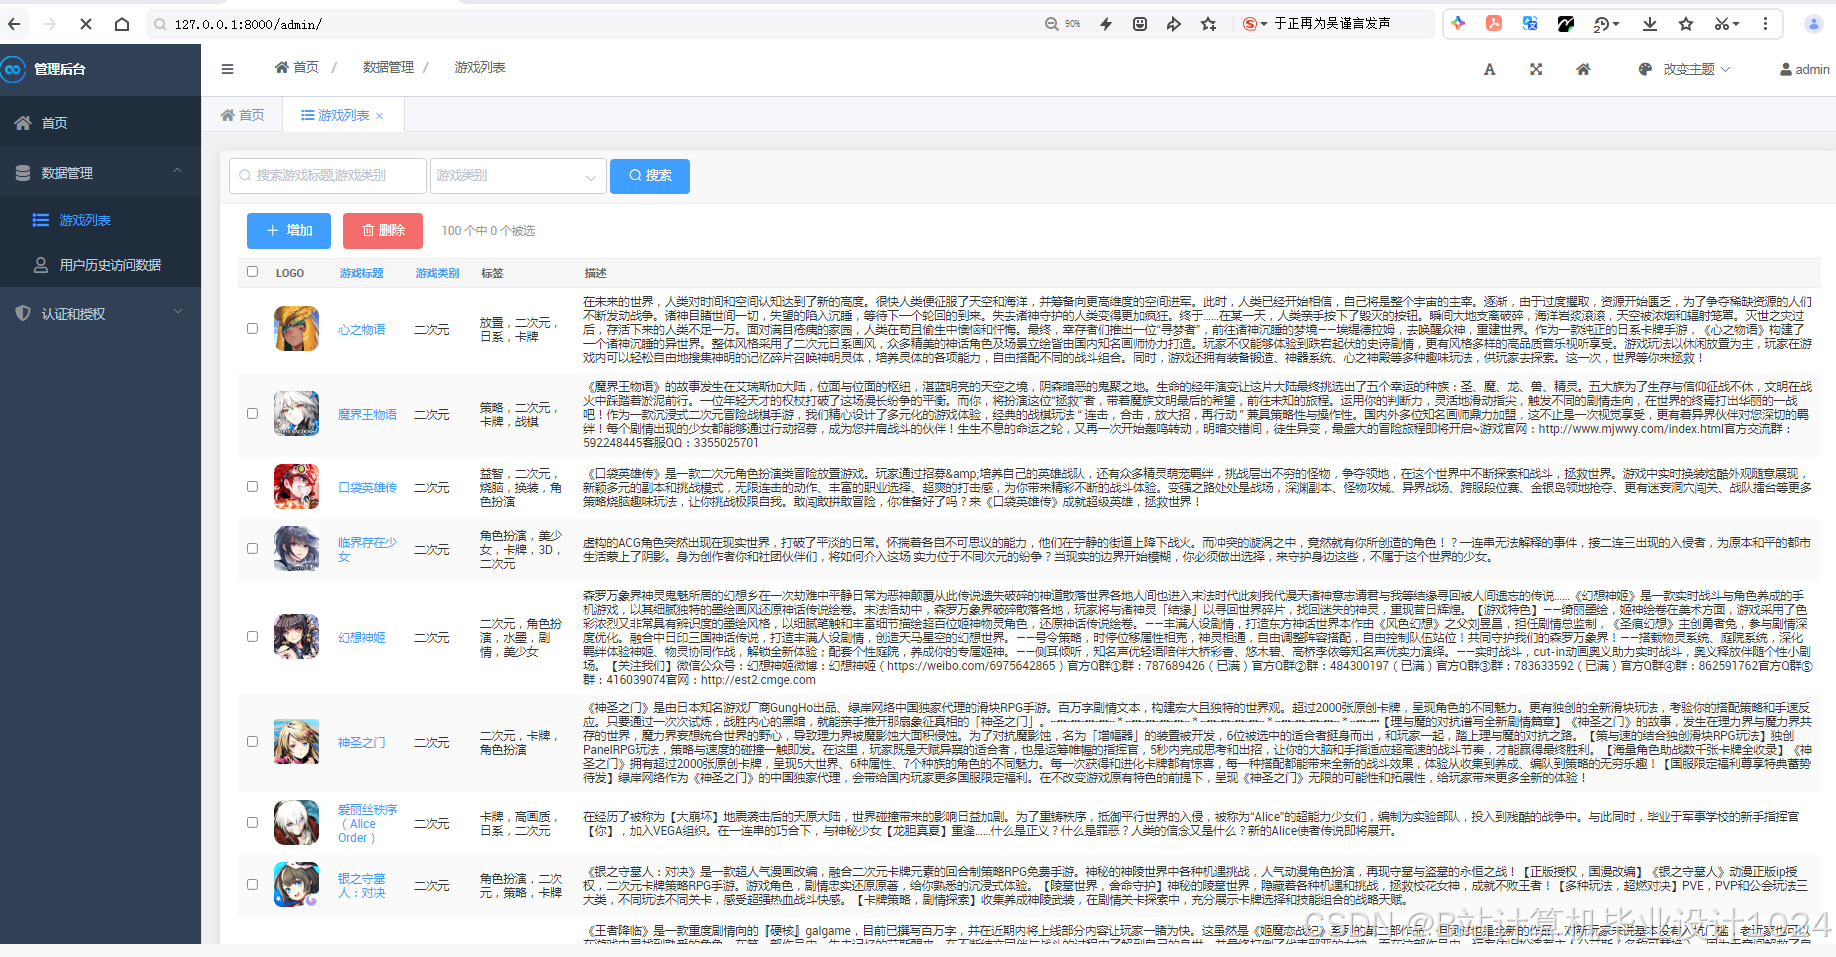Open the history clock extension icon
The height and width of the screenshot is (957, 1836).
1601,24
